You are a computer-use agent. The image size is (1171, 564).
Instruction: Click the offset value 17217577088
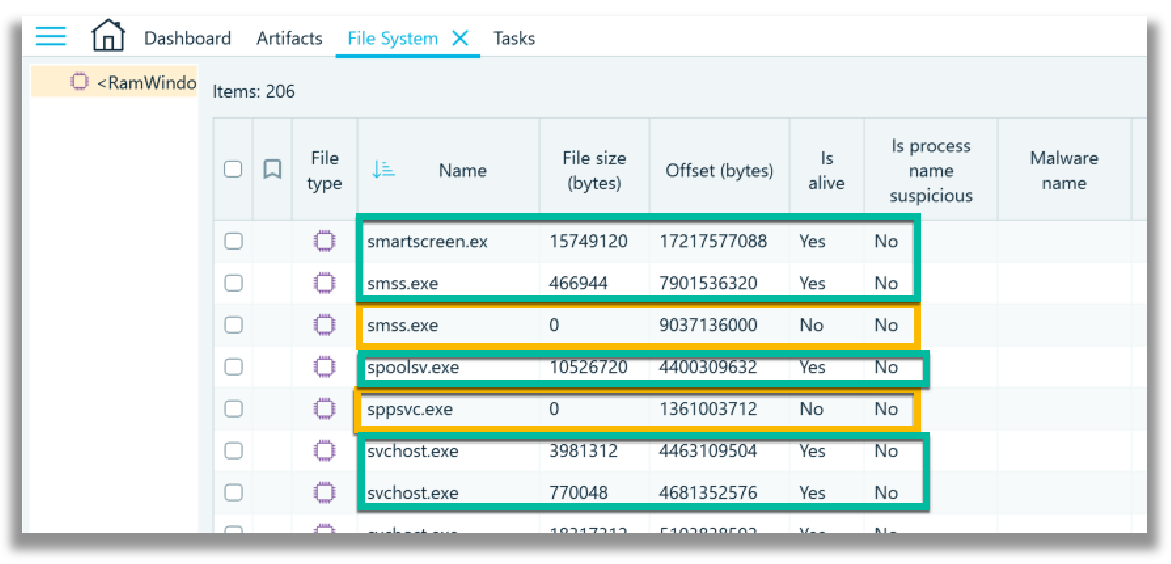click(x=713, y=241)
